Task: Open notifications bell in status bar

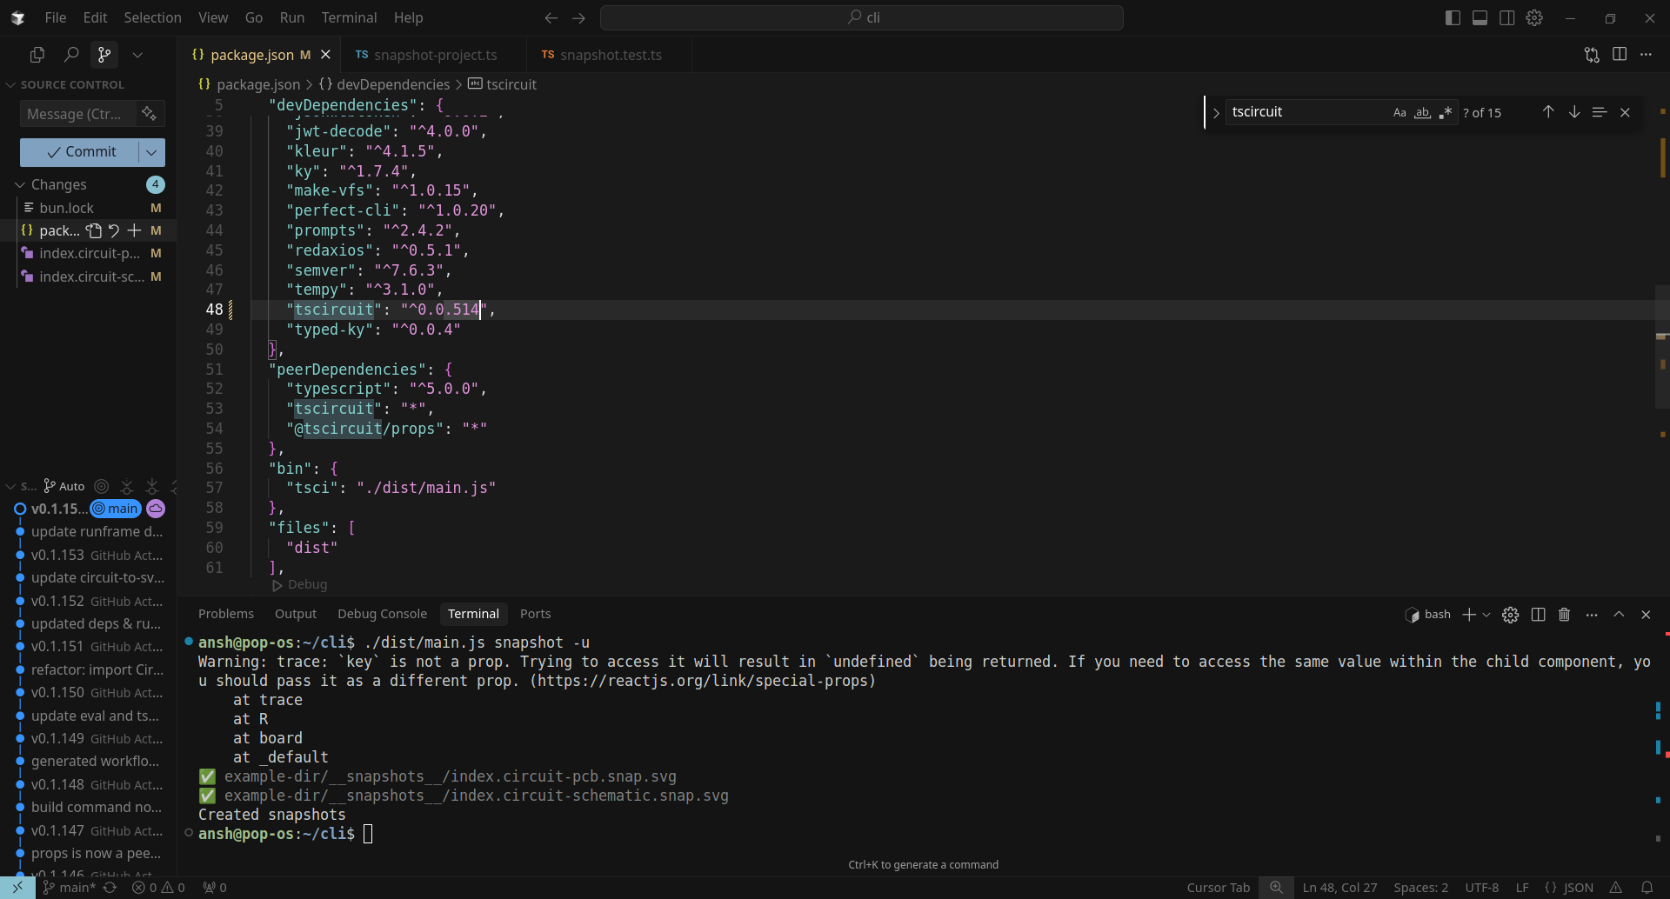Action: tap(1647, 887)
